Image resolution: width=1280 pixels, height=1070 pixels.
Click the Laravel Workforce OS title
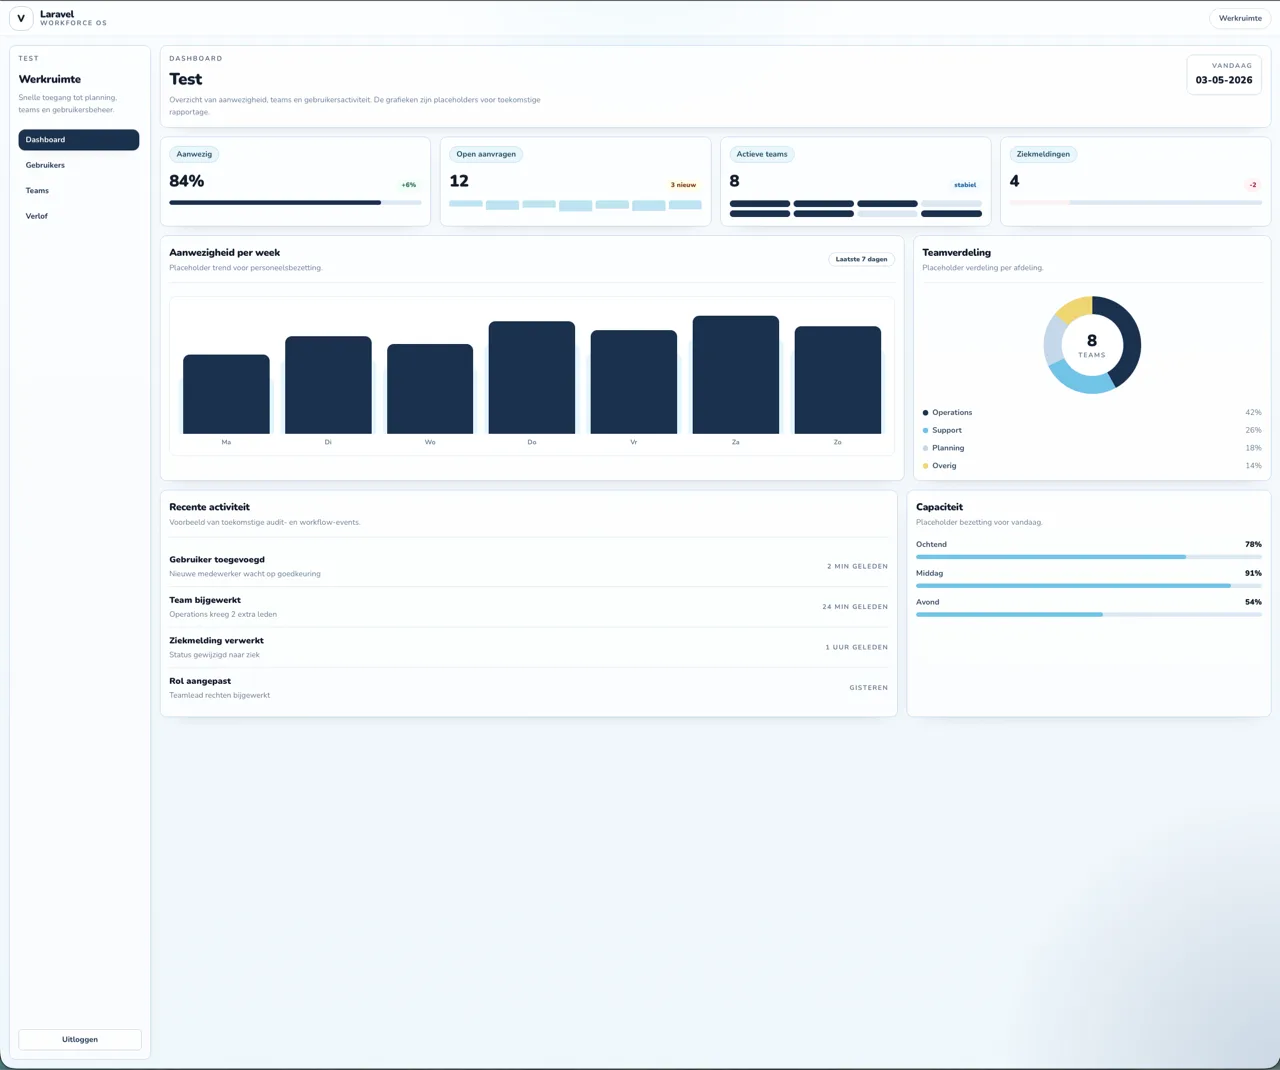(73, 18)
